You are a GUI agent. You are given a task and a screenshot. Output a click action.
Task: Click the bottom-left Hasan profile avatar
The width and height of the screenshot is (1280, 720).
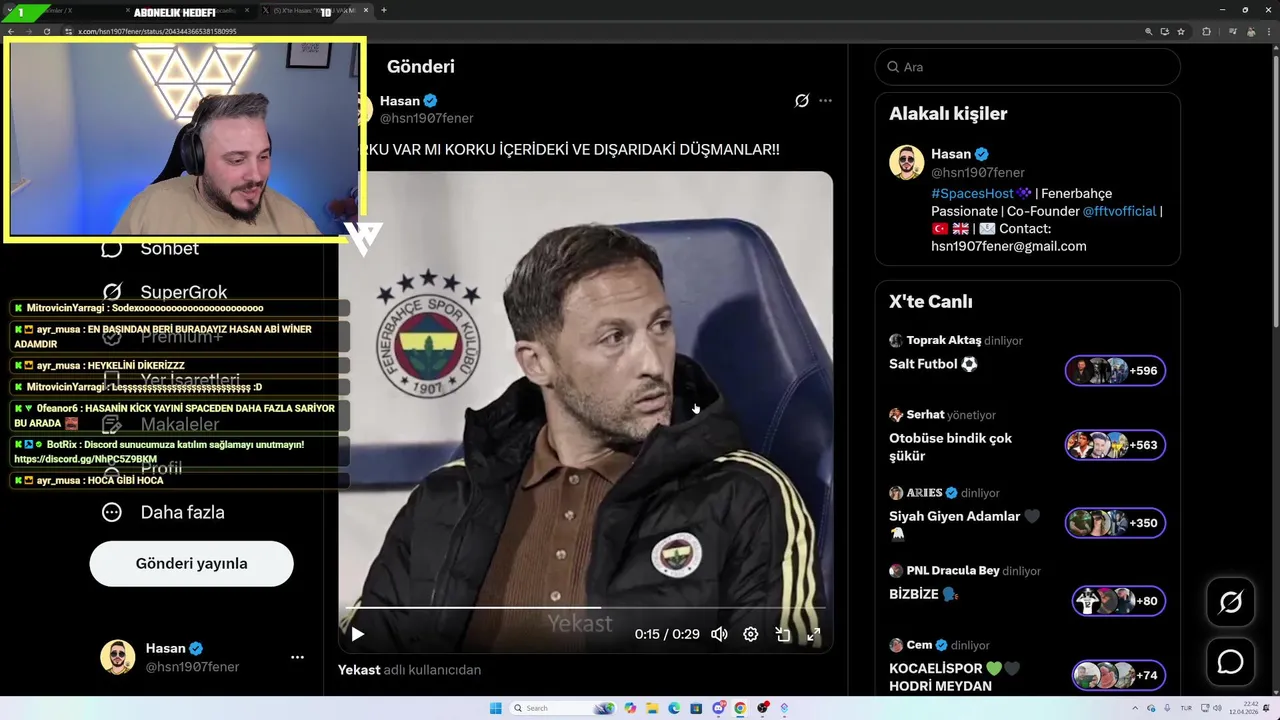117,657
